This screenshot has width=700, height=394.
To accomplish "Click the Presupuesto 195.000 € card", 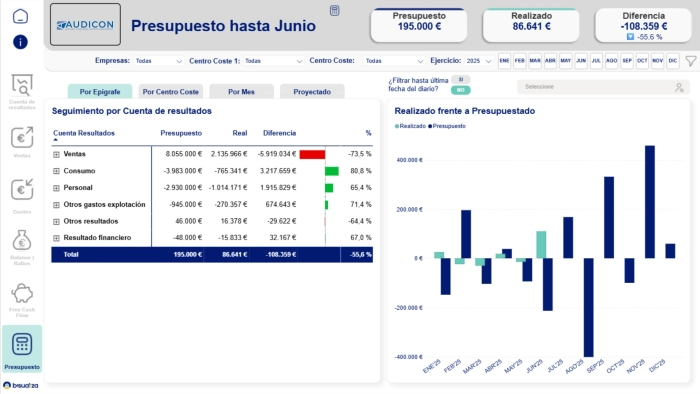I will (x=419, y=25).
